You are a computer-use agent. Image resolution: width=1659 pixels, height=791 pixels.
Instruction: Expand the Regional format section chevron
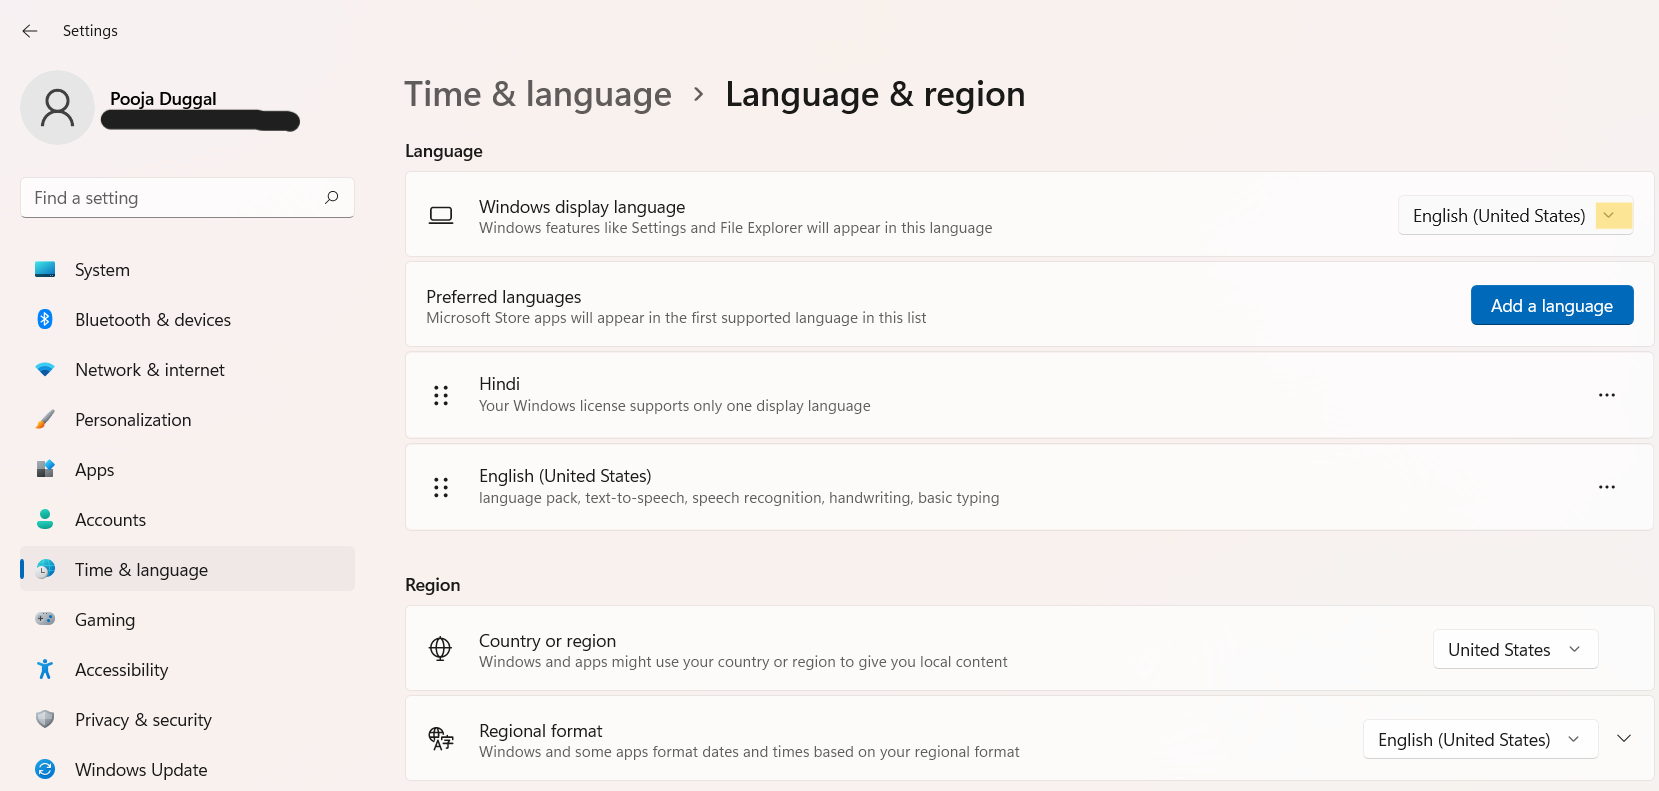pyautogui.click(x=1624, y=739)
